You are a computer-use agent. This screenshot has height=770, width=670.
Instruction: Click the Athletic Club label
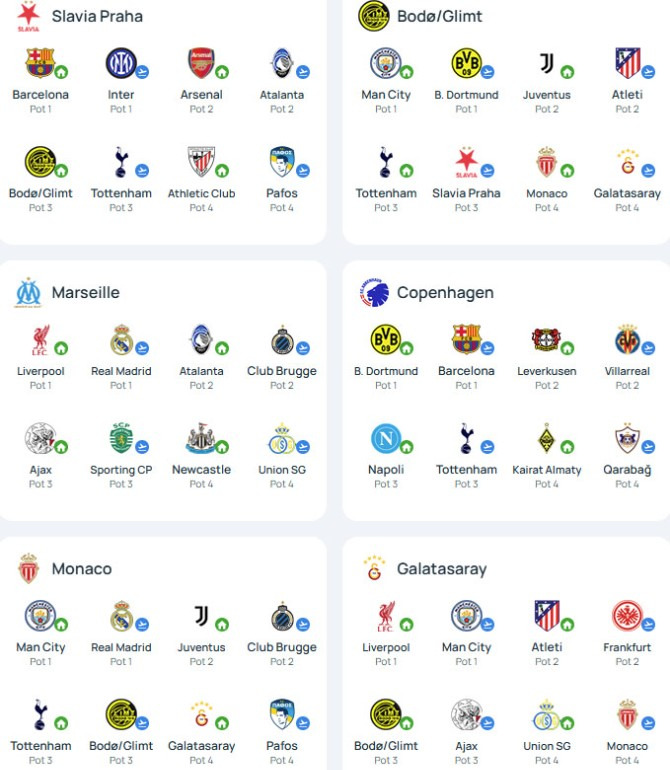(201, 193)
